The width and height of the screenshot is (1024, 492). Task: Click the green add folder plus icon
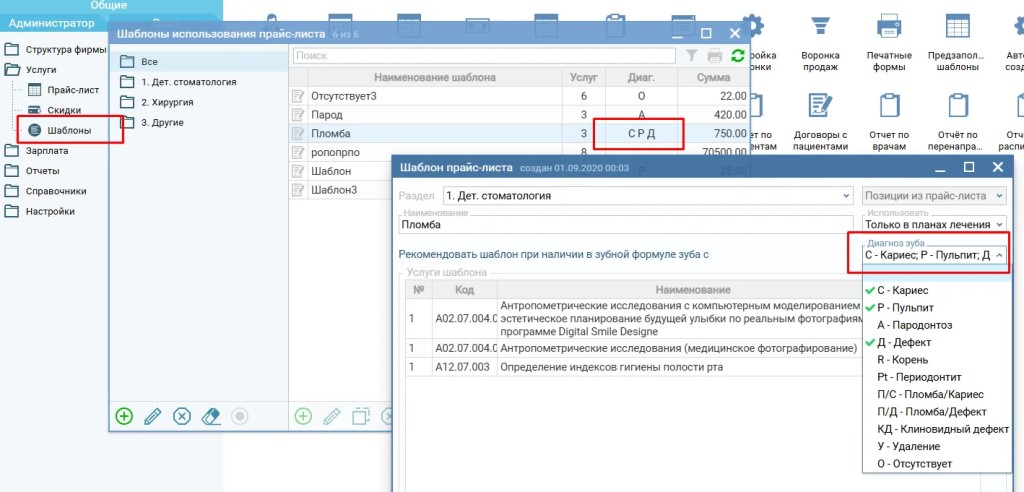(124, 415)
